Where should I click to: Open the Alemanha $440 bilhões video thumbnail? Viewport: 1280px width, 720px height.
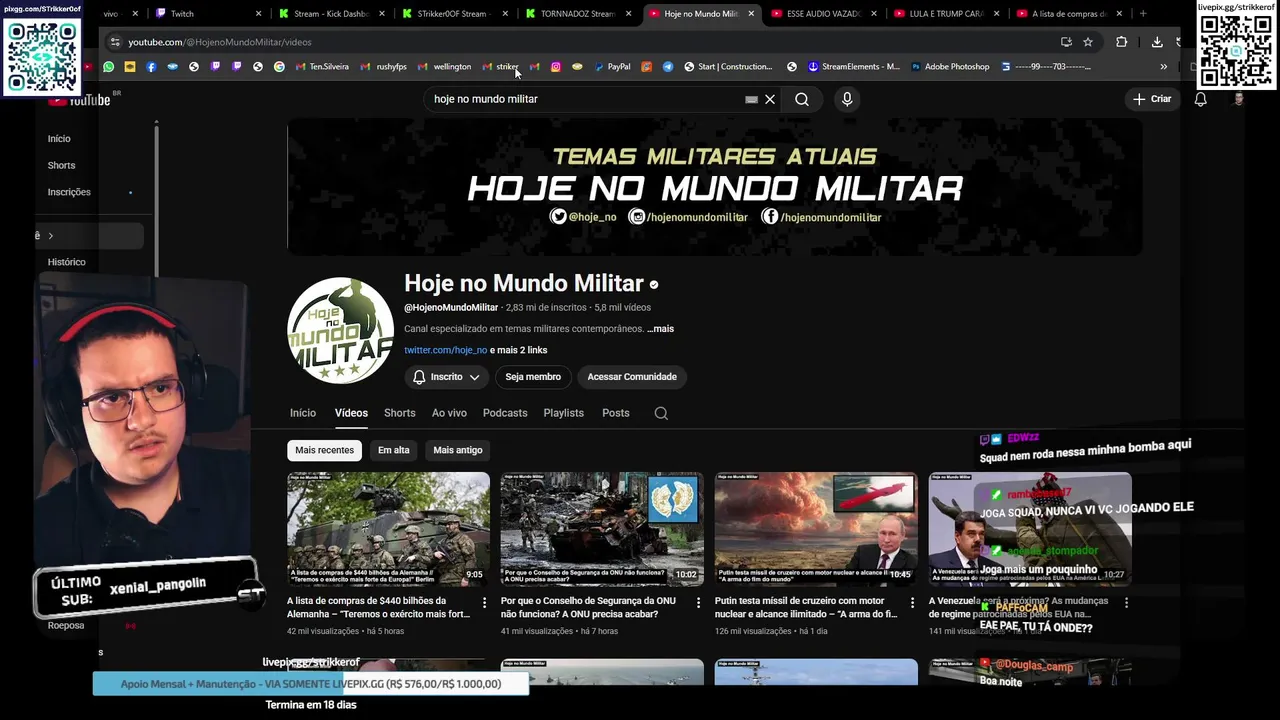388,529
